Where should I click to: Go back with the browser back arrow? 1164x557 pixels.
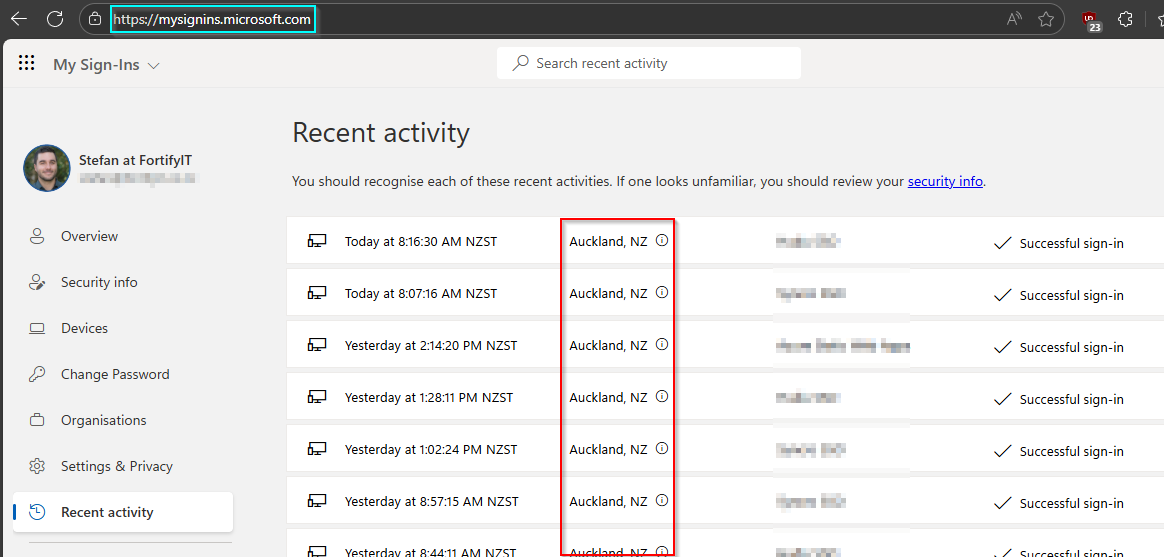point(19,19)
